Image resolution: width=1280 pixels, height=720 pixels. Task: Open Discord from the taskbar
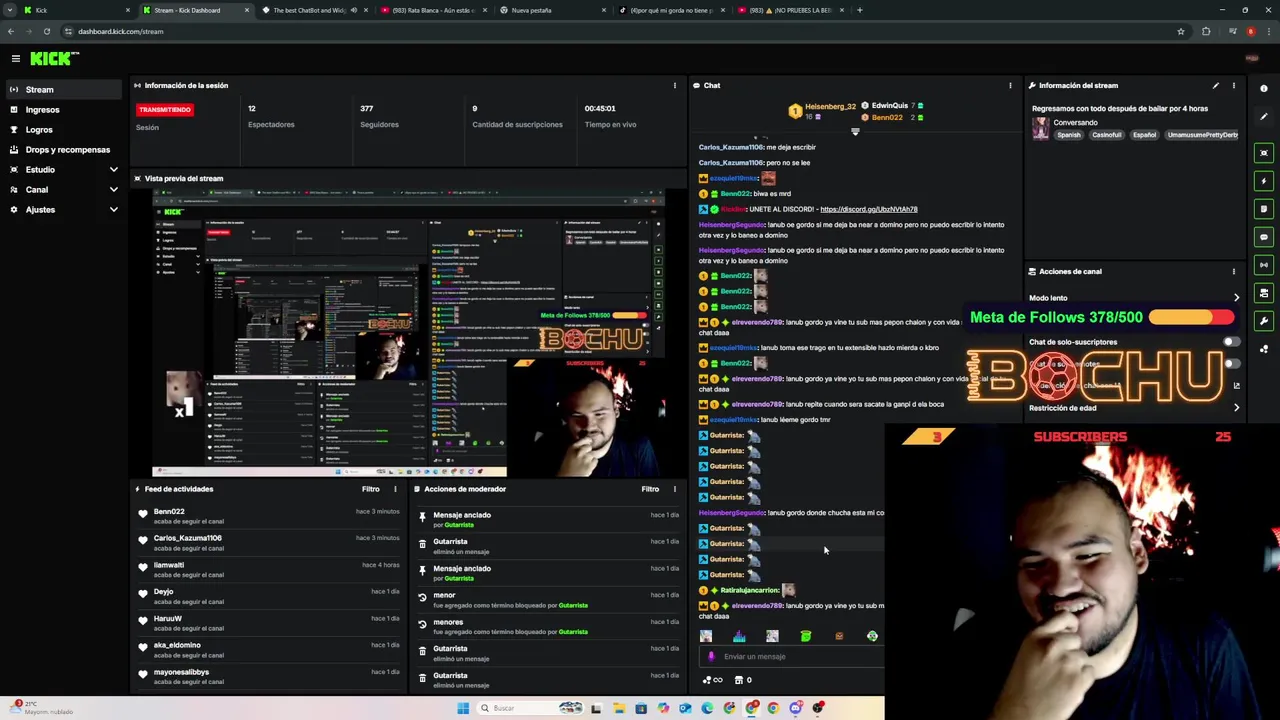(795, 708)
